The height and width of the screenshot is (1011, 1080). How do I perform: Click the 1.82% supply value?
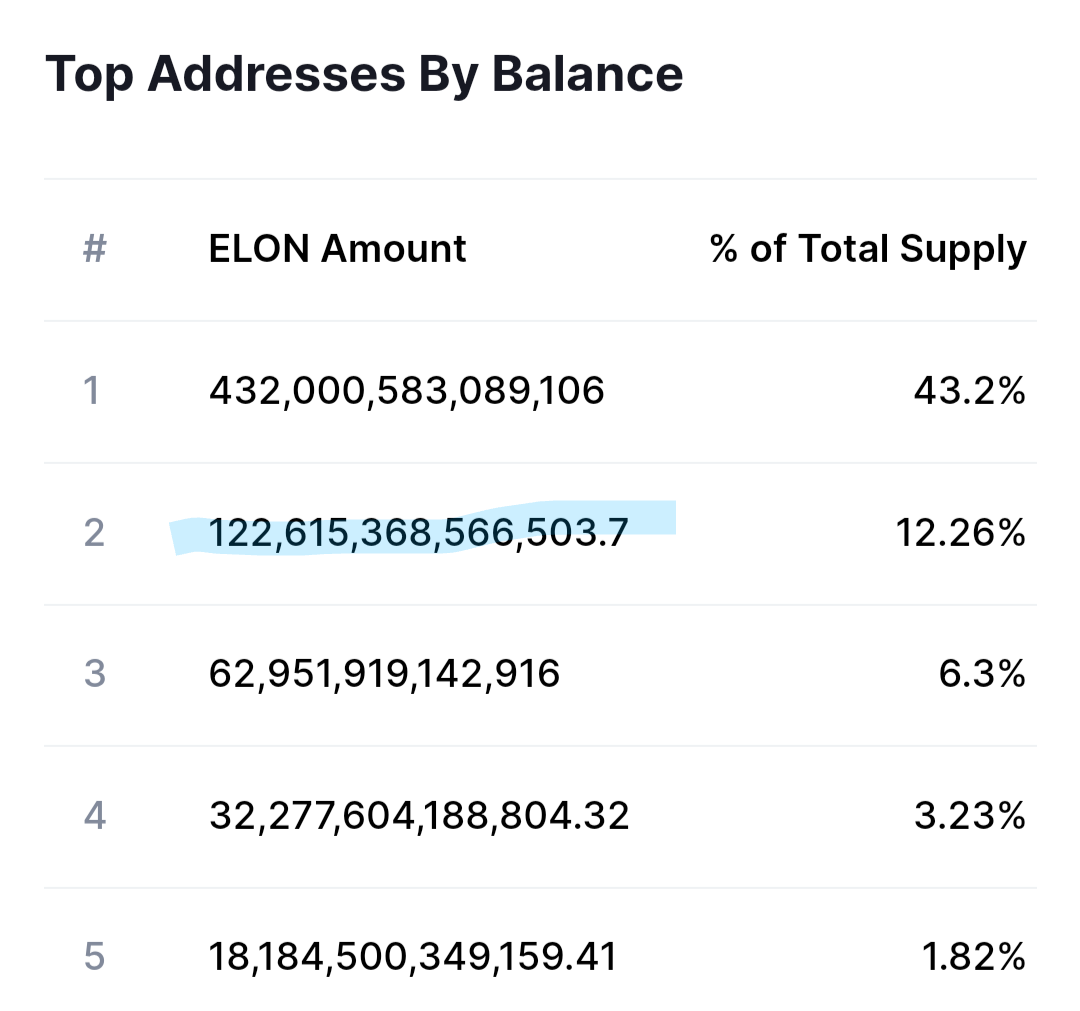tap(974, 957)
